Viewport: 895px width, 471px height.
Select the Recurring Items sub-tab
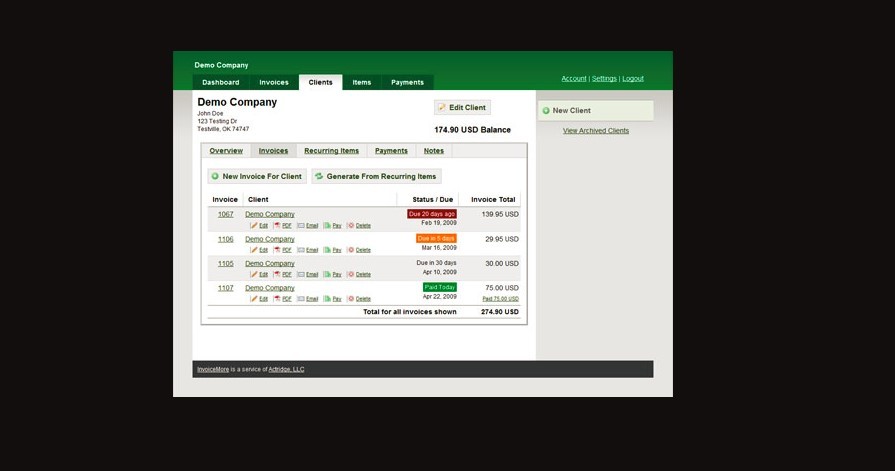(331, 151)
